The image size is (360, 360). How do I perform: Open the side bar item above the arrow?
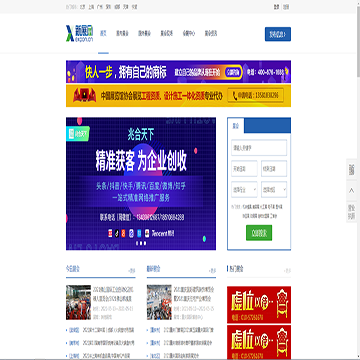pyautogui.click(x=352, y=169)
